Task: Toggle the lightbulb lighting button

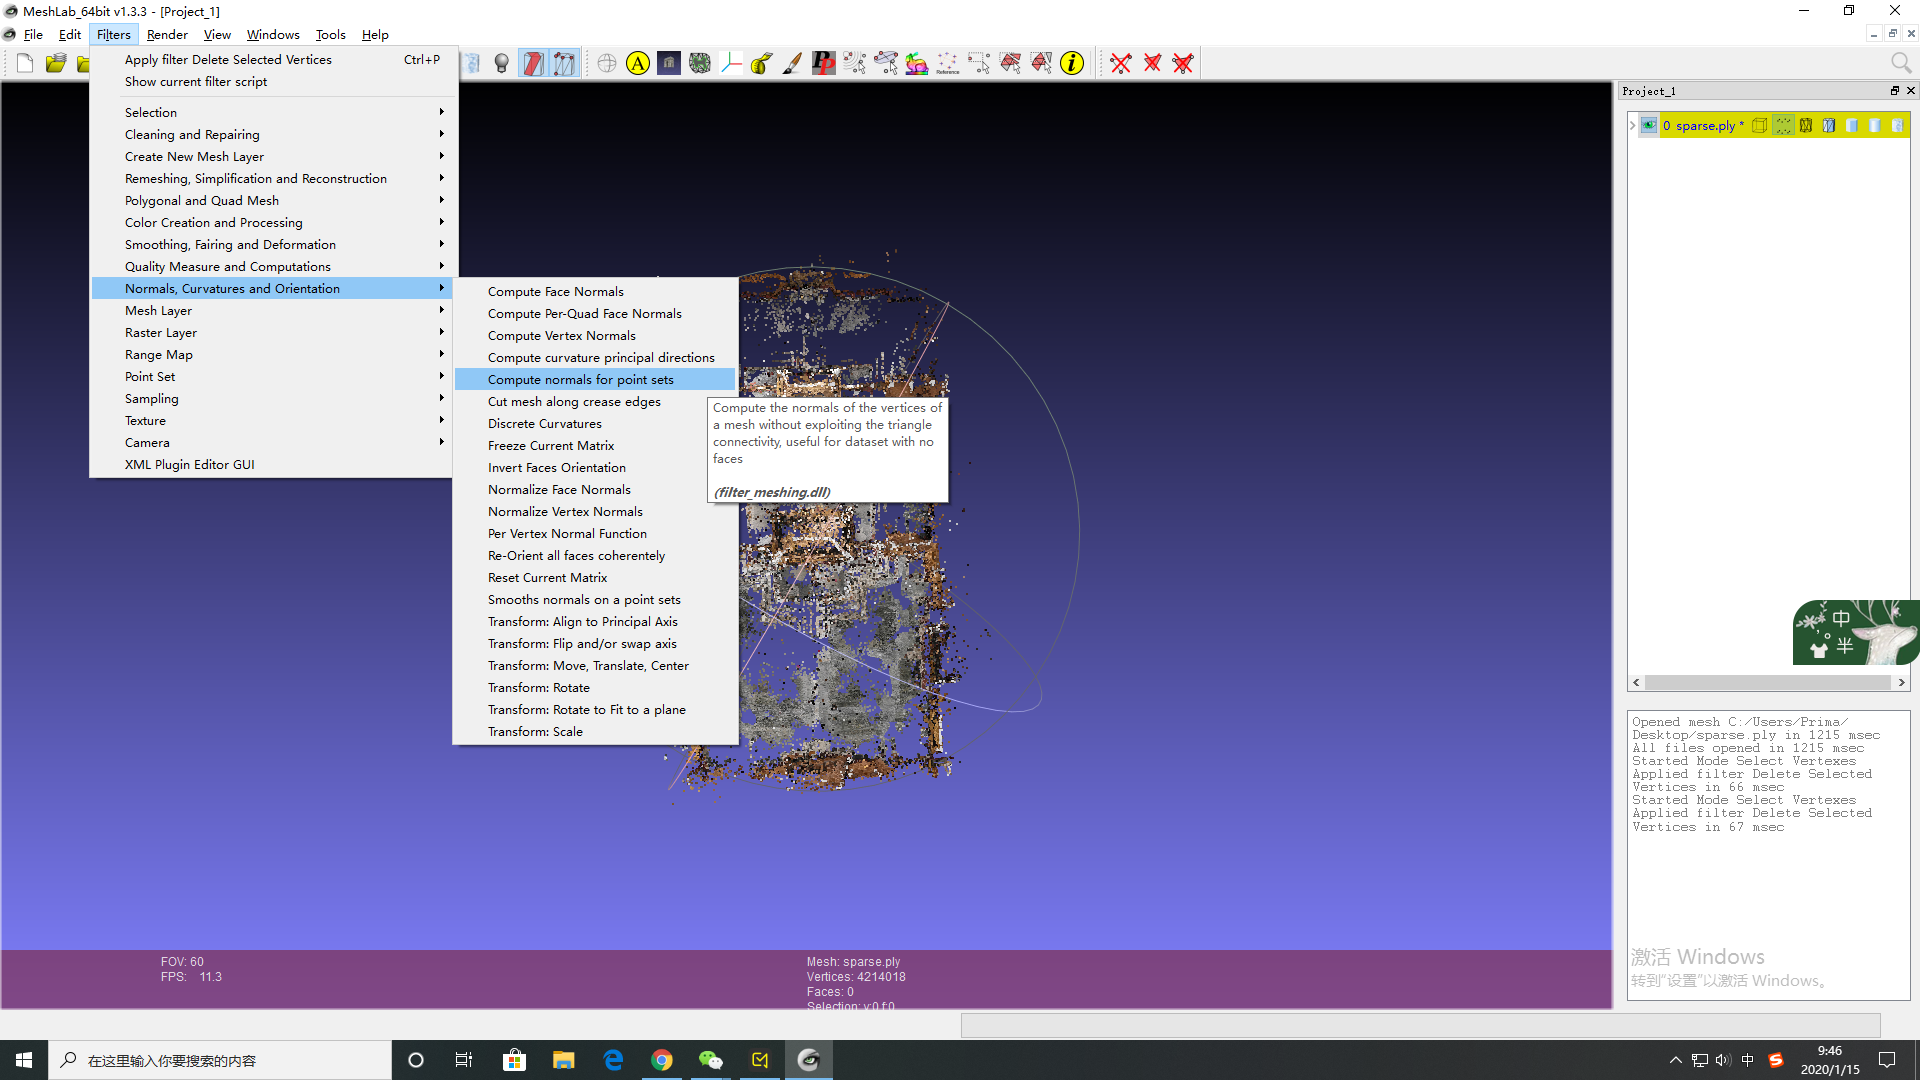Action: tap(502, 64)
